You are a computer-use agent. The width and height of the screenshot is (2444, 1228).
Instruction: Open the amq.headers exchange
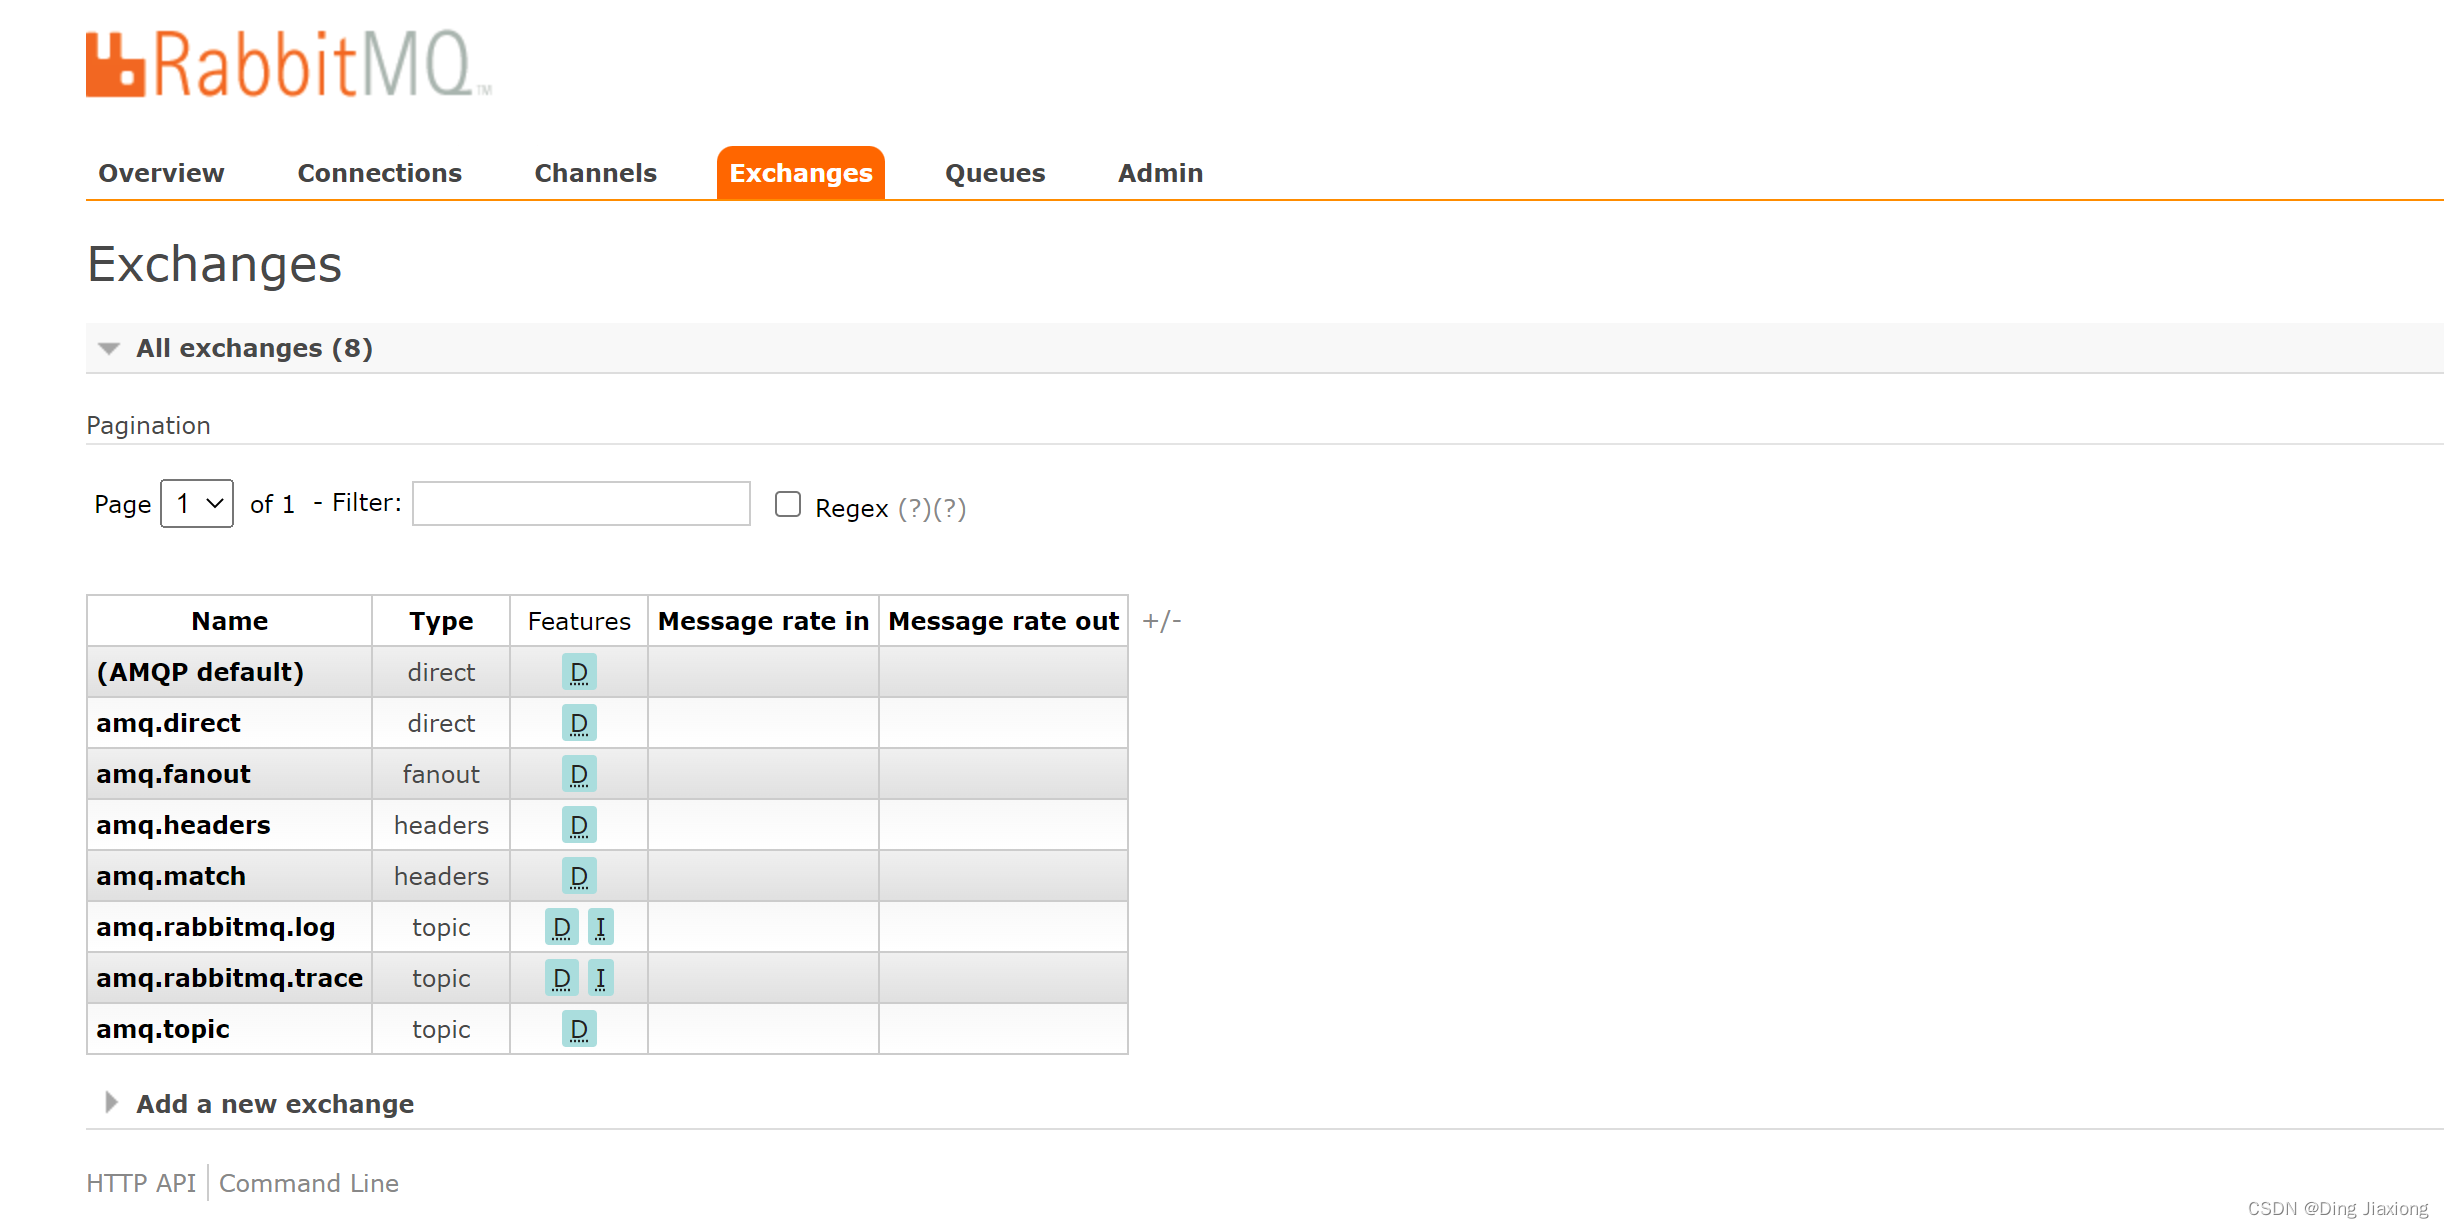tap(183, 825)
